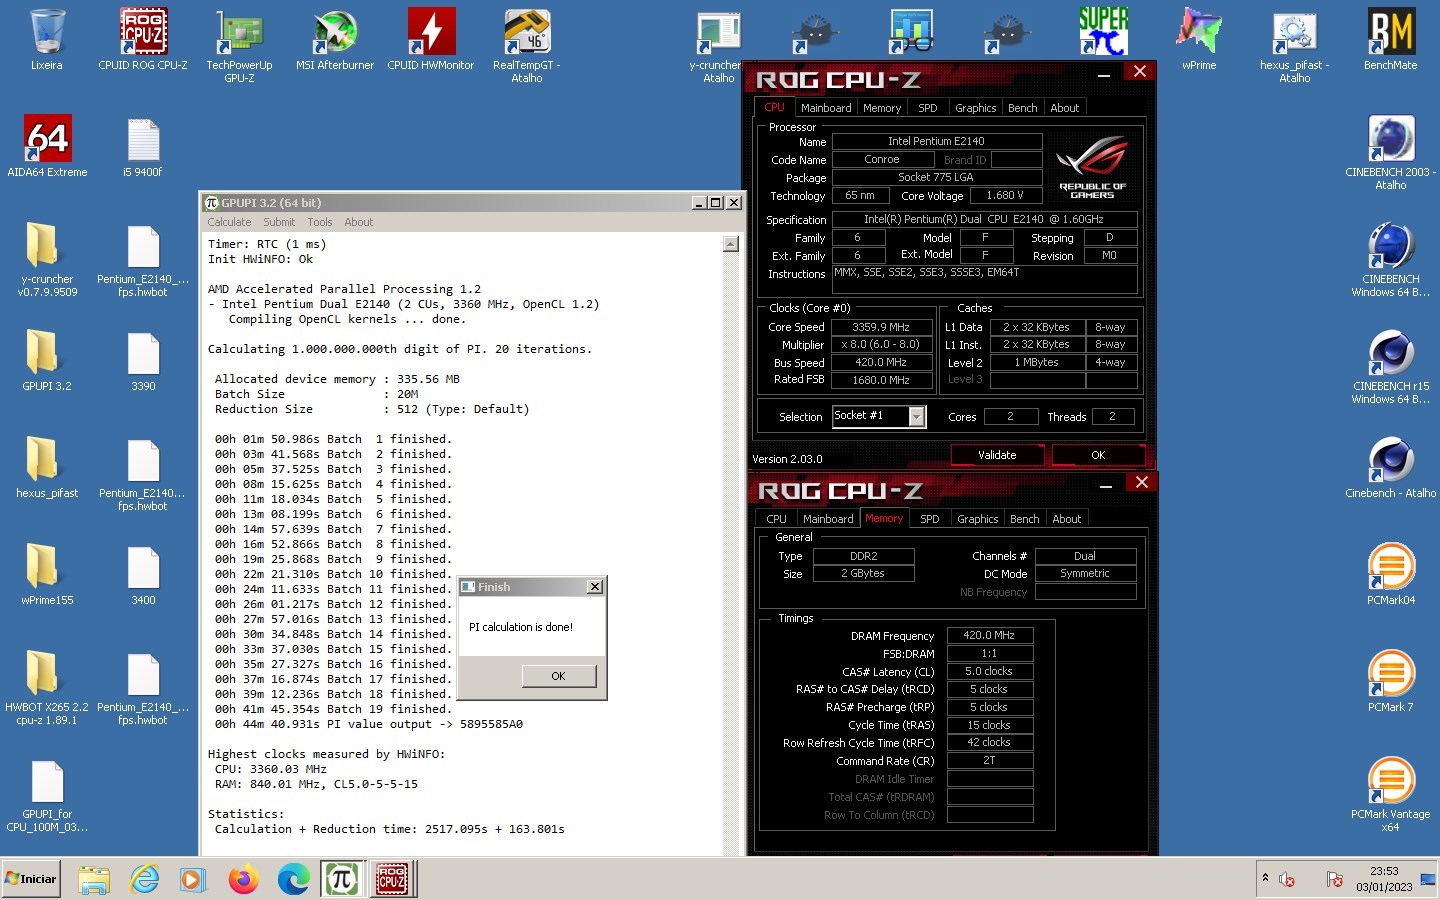This screenshot has width=1440, height=900.
Task: Open SPD tab in lower CPU-Z window
Action: 930,519
